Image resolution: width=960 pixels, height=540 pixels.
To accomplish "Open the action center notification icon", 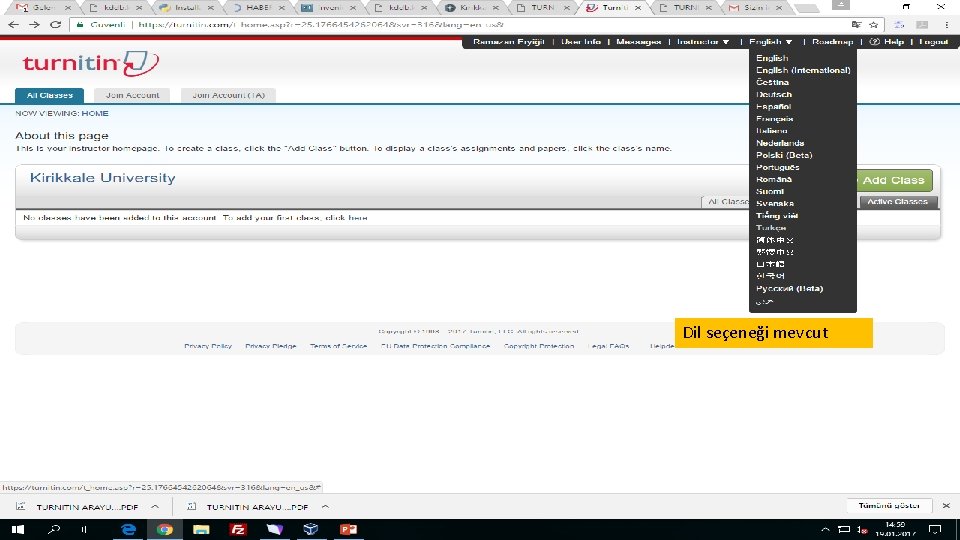I will point(935,529).
